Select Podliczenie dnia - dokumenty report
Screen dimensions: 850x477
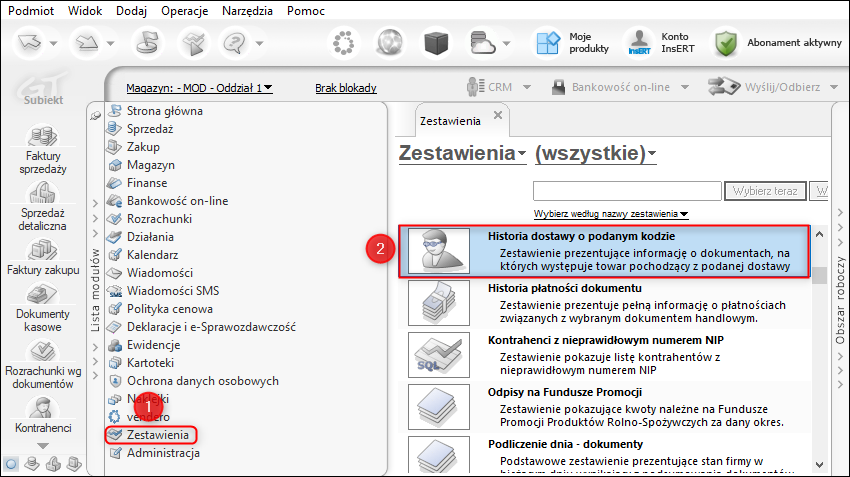pos(604,455)
